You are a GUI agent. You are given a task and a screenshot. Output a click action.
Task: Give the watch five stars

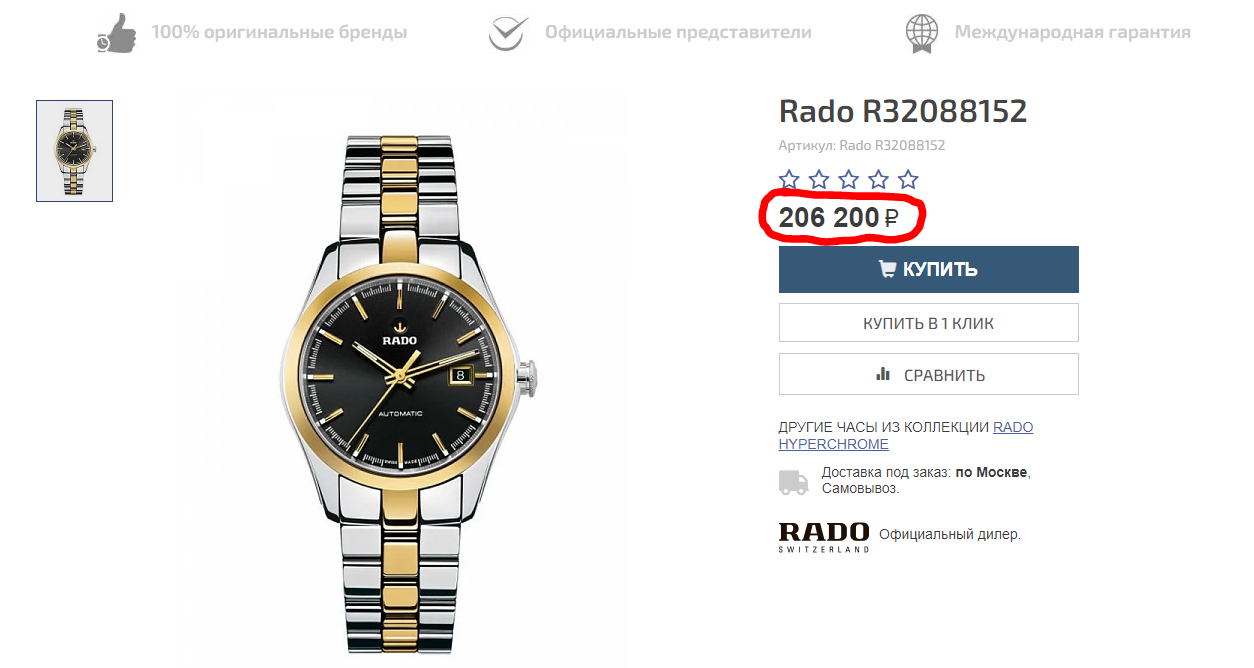[908, 180]
